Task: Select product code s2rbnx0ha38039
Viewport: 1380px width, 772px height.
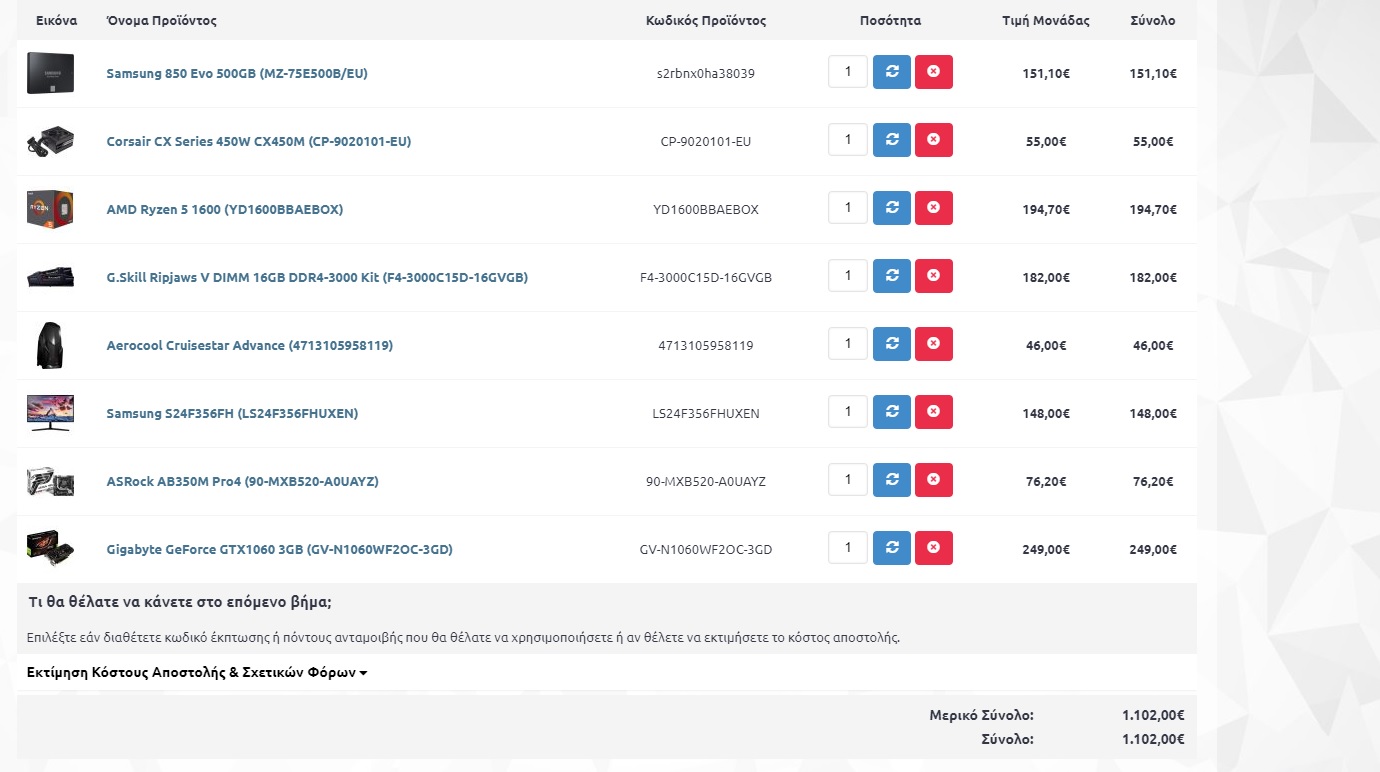Action: pyautogui.click(x=706, y=73)
